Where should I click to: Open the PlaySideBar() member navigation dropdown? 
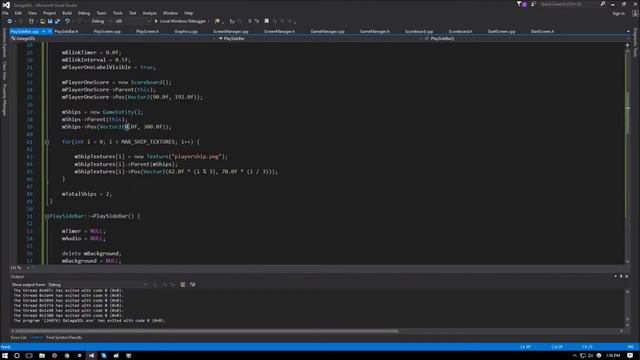(x=524, y=38)
